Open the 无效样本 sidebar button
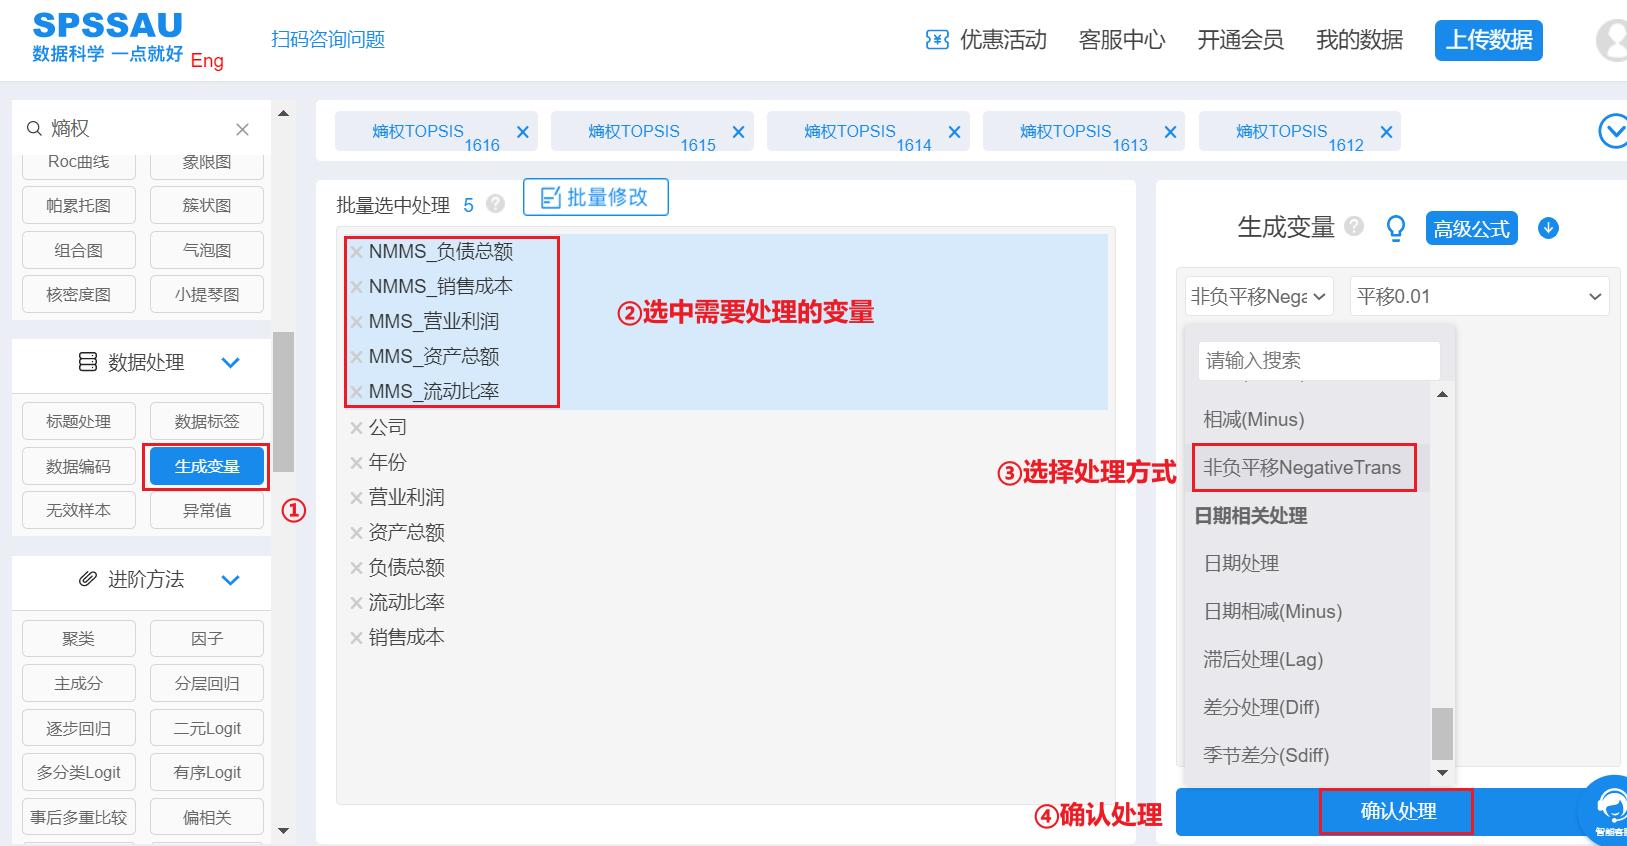The image size is (1627, 846). pyautogui.click(x=78, y=510)
